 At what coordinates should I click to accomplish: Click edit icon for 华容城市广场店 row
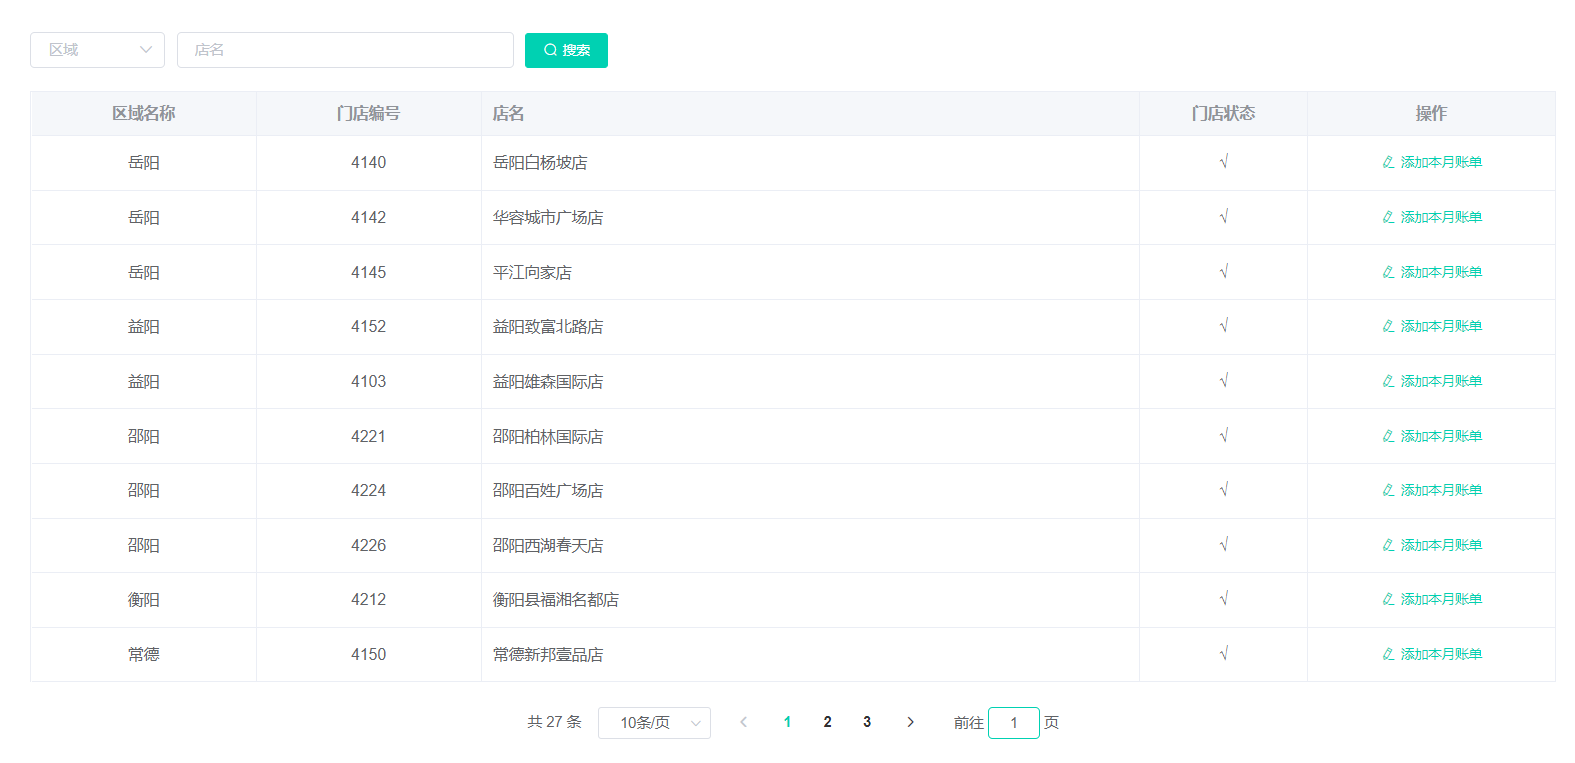tap(1388, 217)
